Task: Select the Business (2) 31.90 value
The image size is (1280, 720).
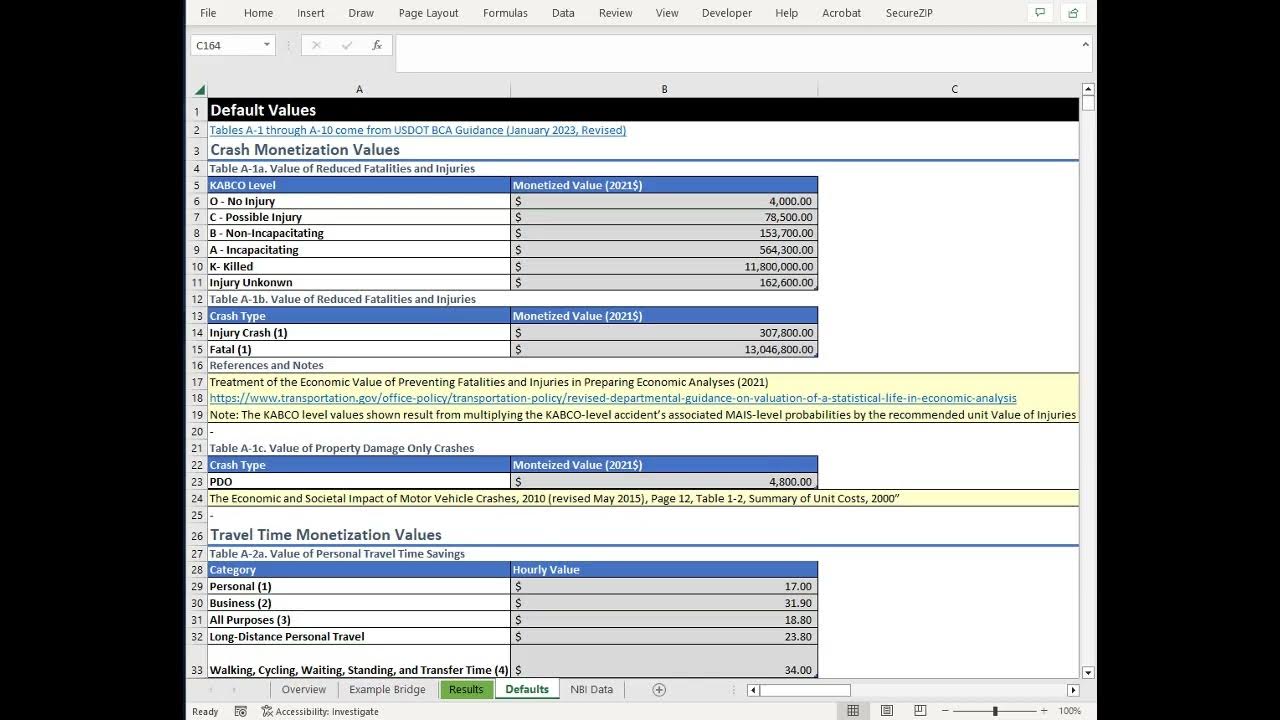Action: [664, 603]
